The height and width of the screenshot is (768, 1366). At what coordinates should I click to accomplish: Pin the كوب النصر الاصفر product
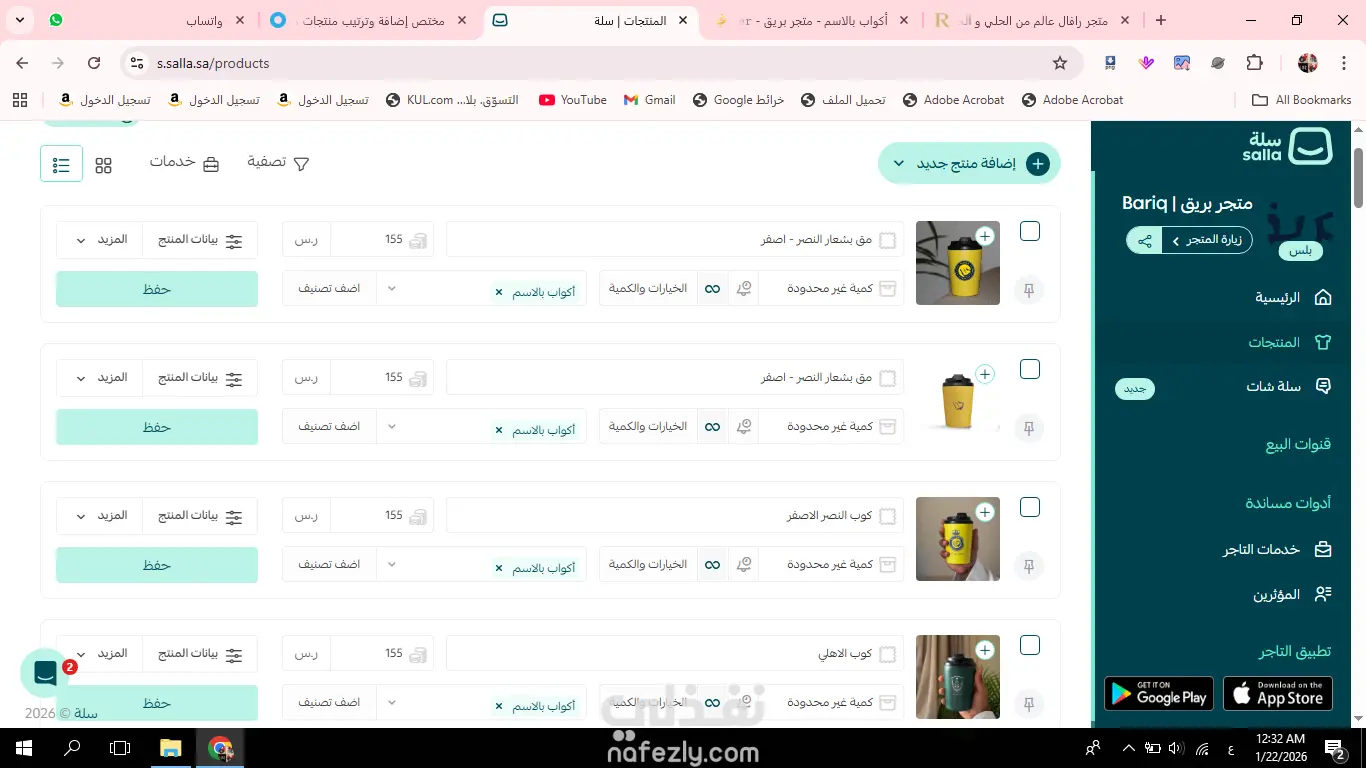1029,567
